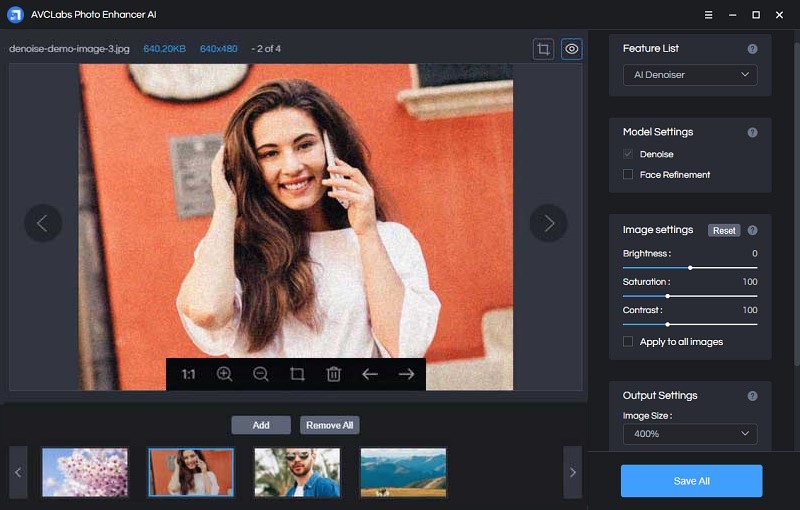
Task: Select the man with sunglasses thumbnail
Action: (x=297, y=472)
